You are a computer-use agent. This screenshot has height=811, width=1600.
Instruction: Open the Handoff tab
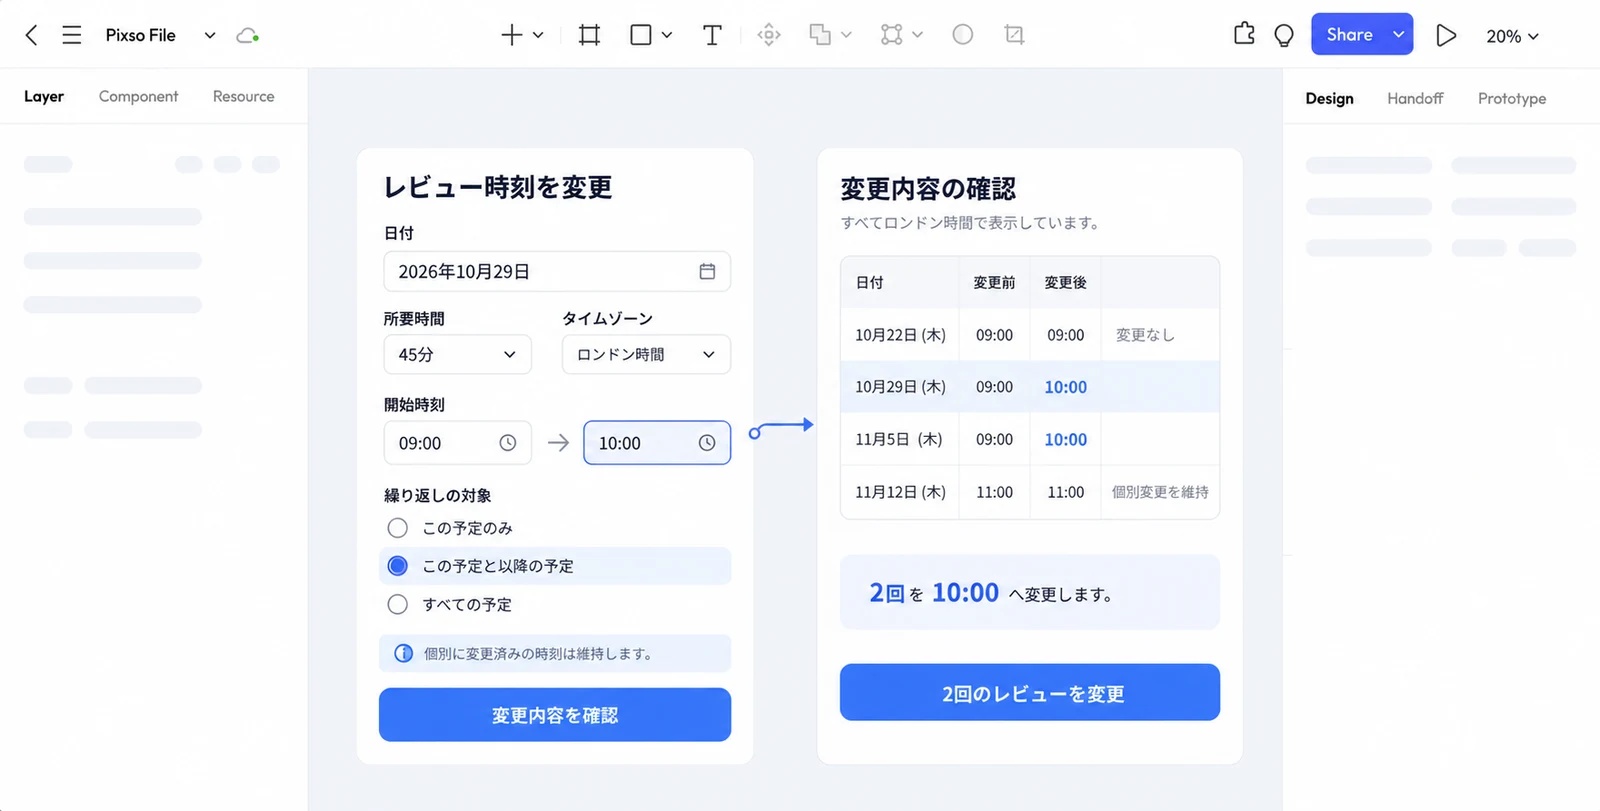click(1415, 98)
